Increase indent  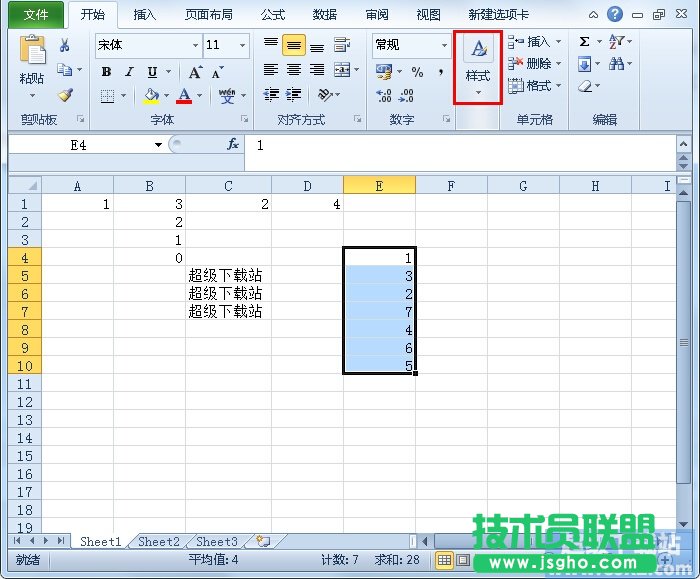[x=294, y=95]
